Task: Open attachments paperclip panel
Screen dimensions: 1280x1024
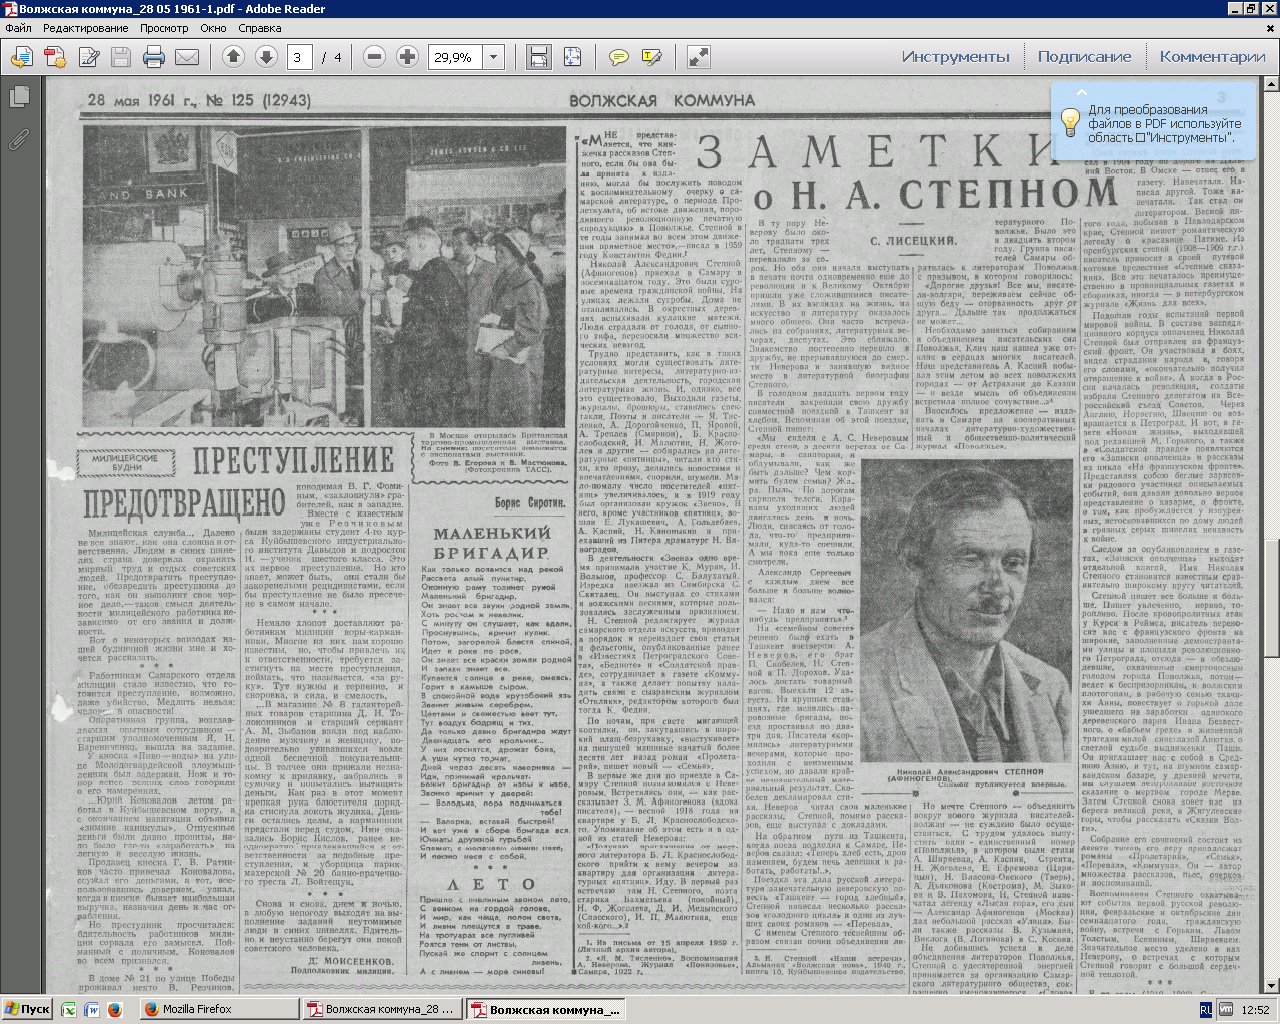Action: (18, 139)
